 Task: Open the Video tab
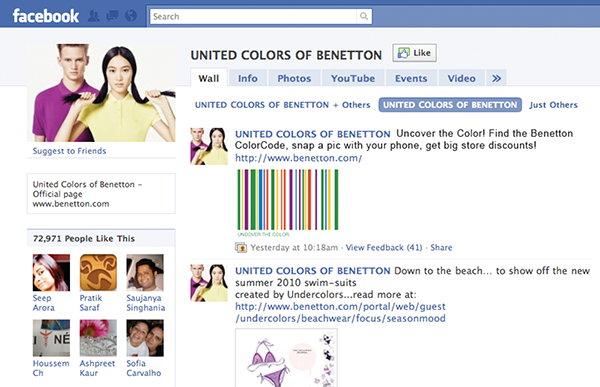tap(461, 78)
